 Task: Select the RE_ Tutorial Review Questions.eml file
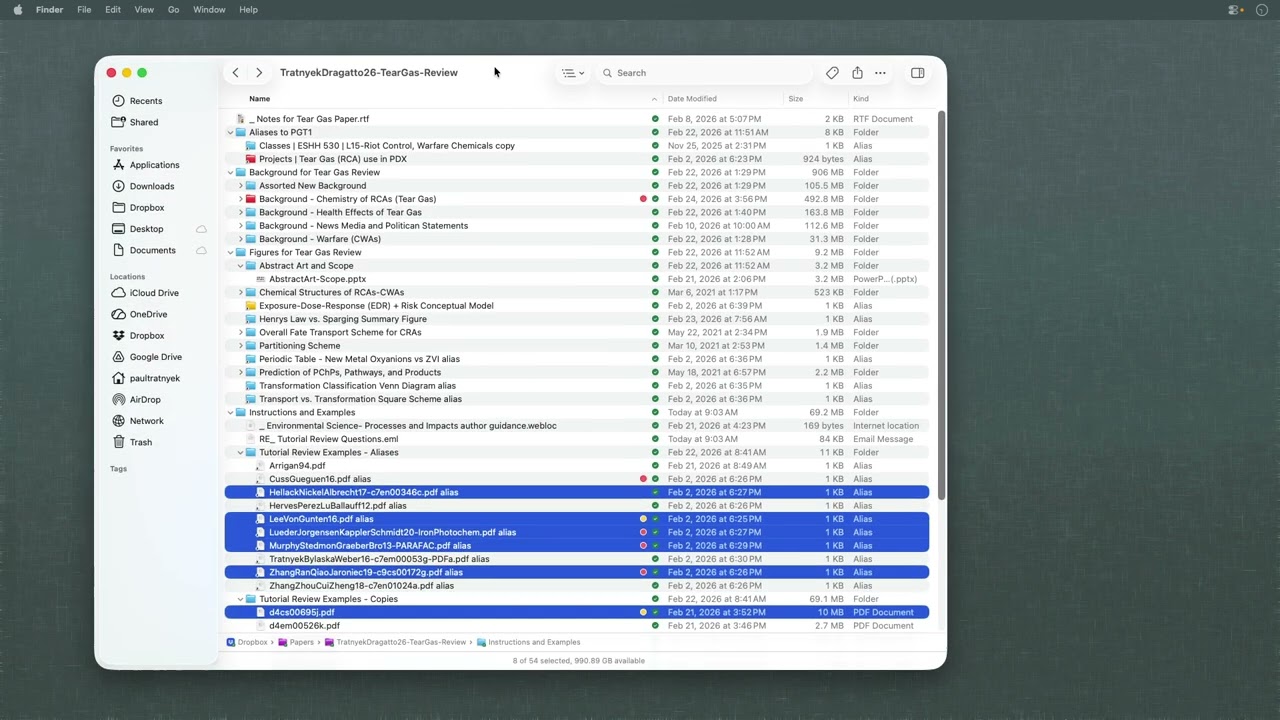click(577, 439)
